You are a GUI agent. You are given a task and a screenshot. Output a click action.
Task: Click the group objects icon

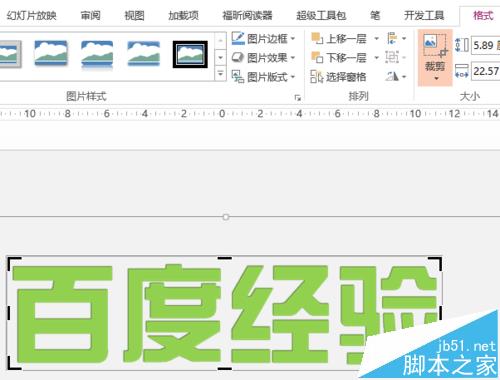coord(392,58)
